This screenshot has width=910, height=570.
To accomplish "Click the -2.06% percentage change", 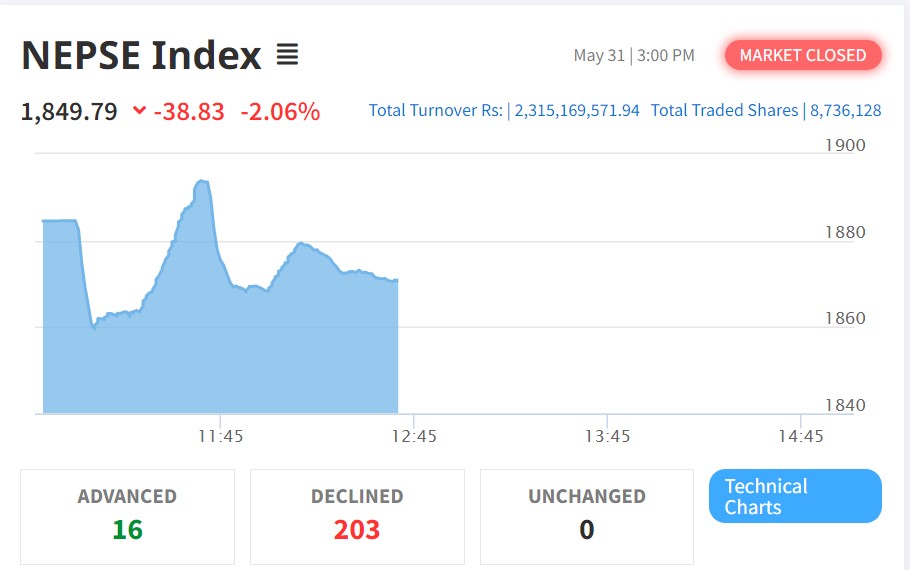I will click(x=280, y=111).
